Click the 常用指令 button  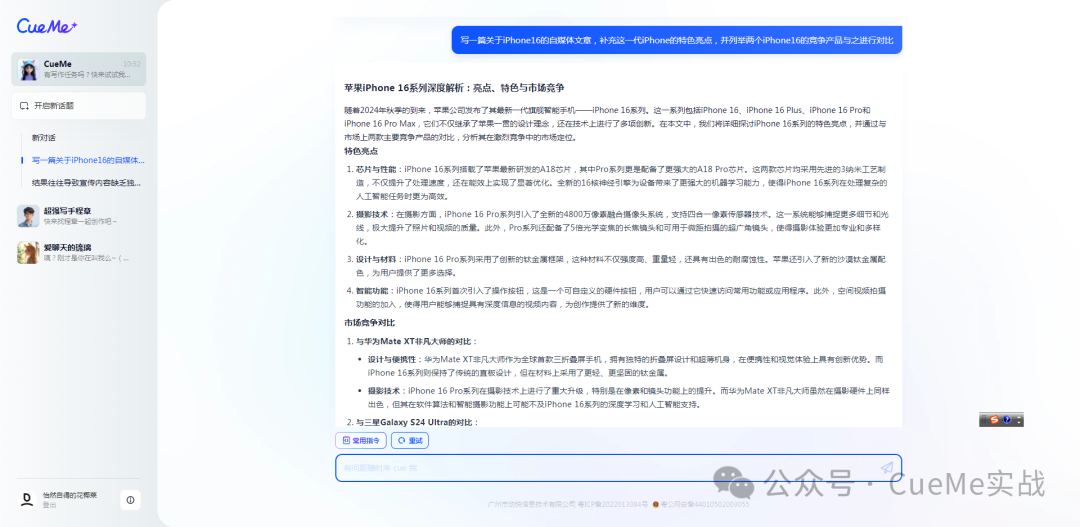(x=361, y=440)
